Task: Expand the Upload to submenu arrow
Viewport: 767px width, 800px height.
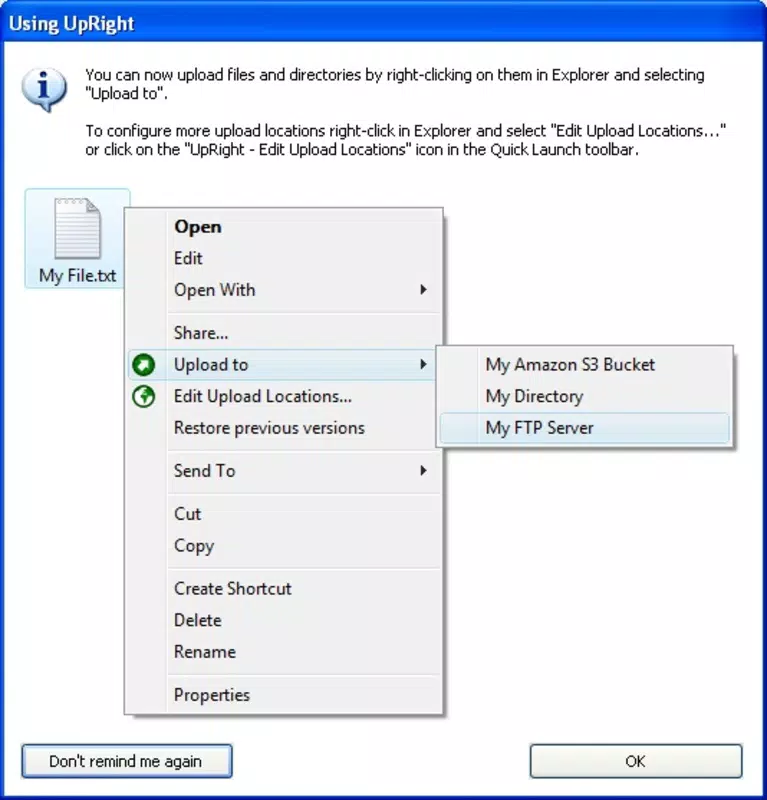Action: [x=423, y=364]
